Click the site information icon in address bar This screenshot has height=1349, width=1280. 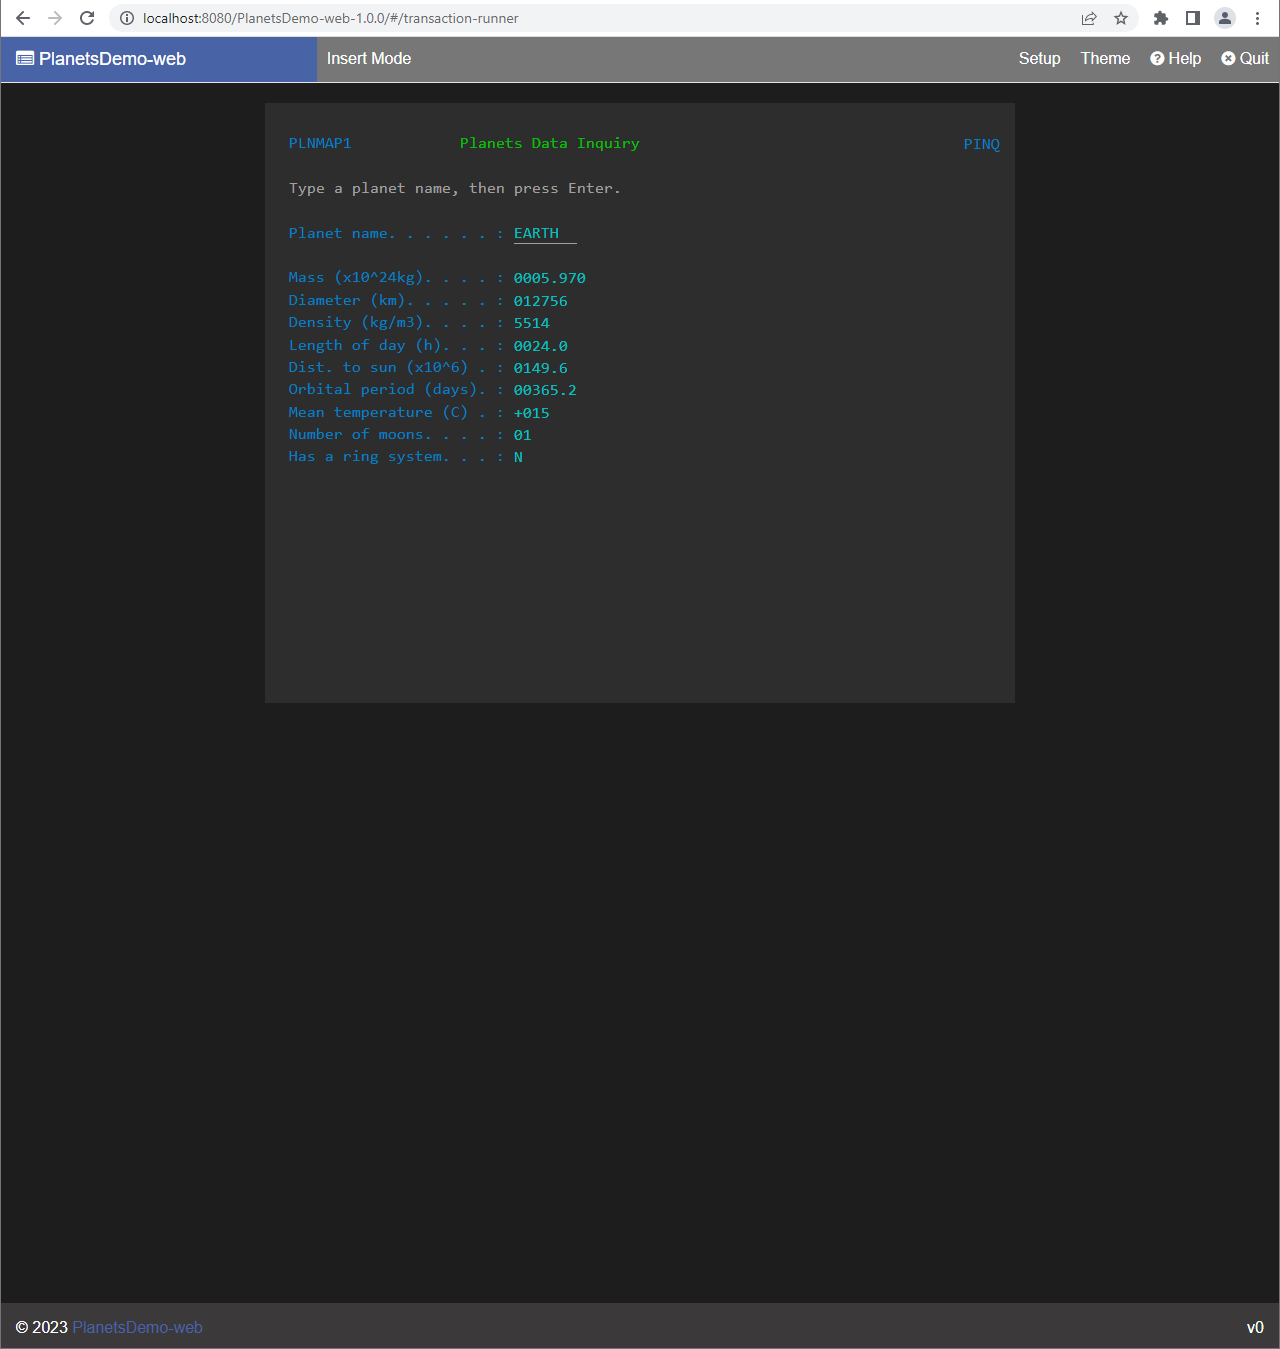point(127,18)
